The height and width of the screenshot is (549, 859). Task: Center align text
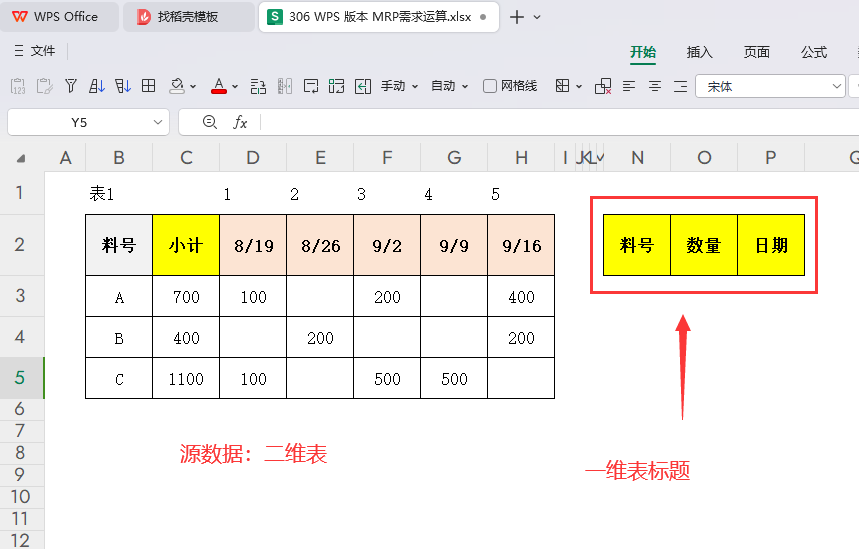[655, 86]
